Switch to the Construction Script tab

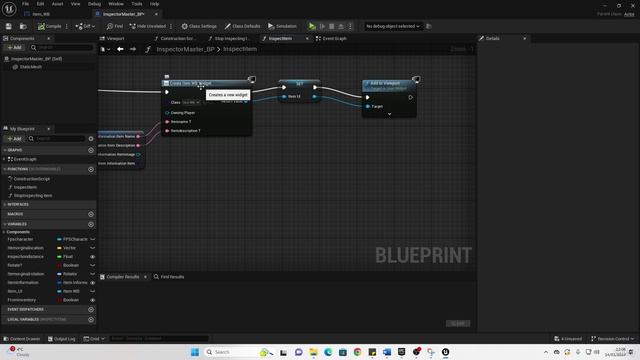175,38
